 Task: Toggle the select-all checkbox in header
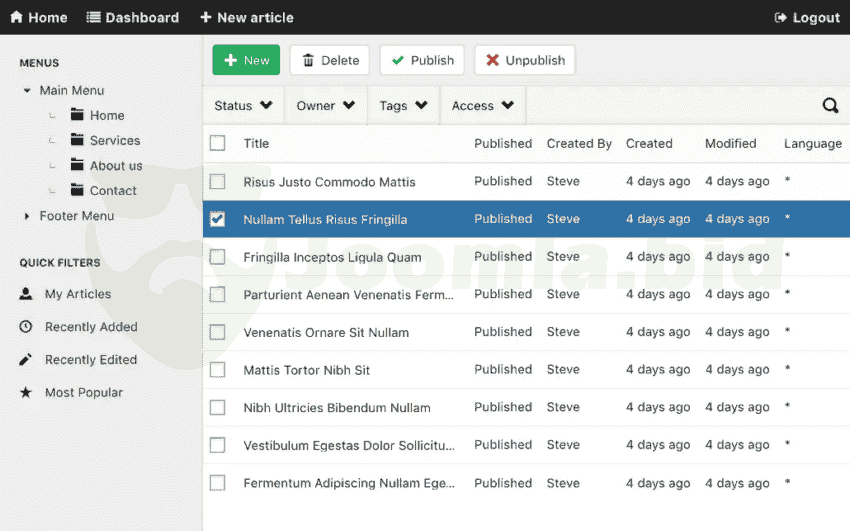point(218,144)
